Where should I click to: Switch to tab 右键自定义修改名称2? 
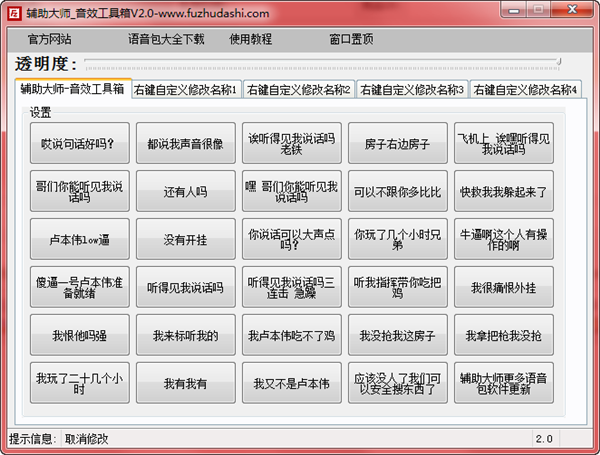(x=299, y=90)
